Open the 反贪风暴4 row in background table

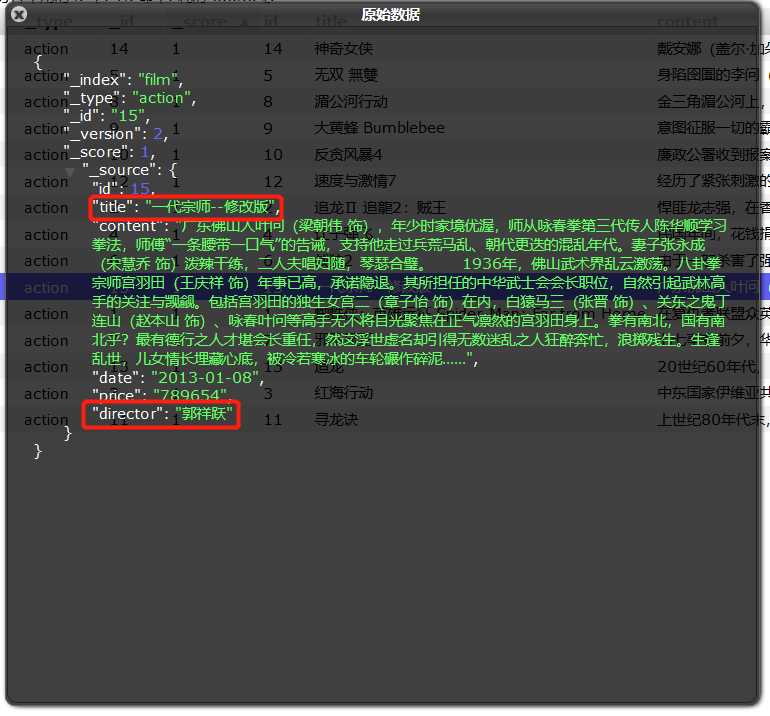coord(348,155)
